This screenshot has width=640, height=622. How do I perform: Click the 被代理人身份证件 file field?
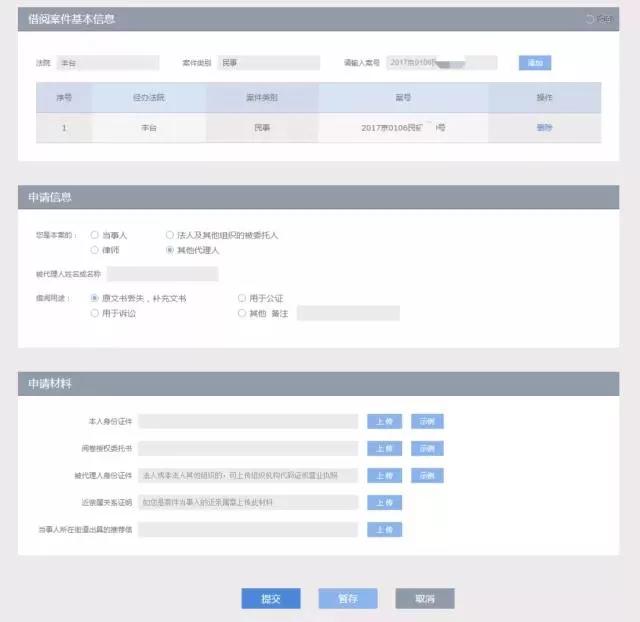(x=248, y=475)
